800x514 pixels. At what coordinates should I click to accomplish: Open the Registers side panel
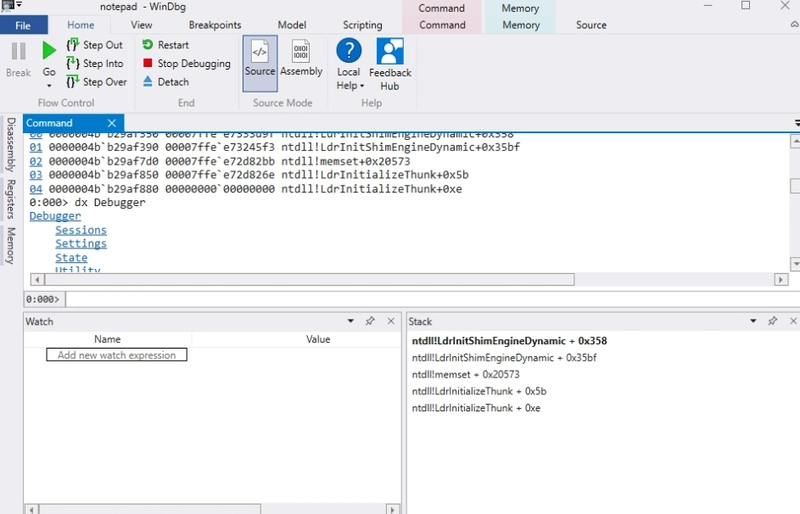(10, 199)
